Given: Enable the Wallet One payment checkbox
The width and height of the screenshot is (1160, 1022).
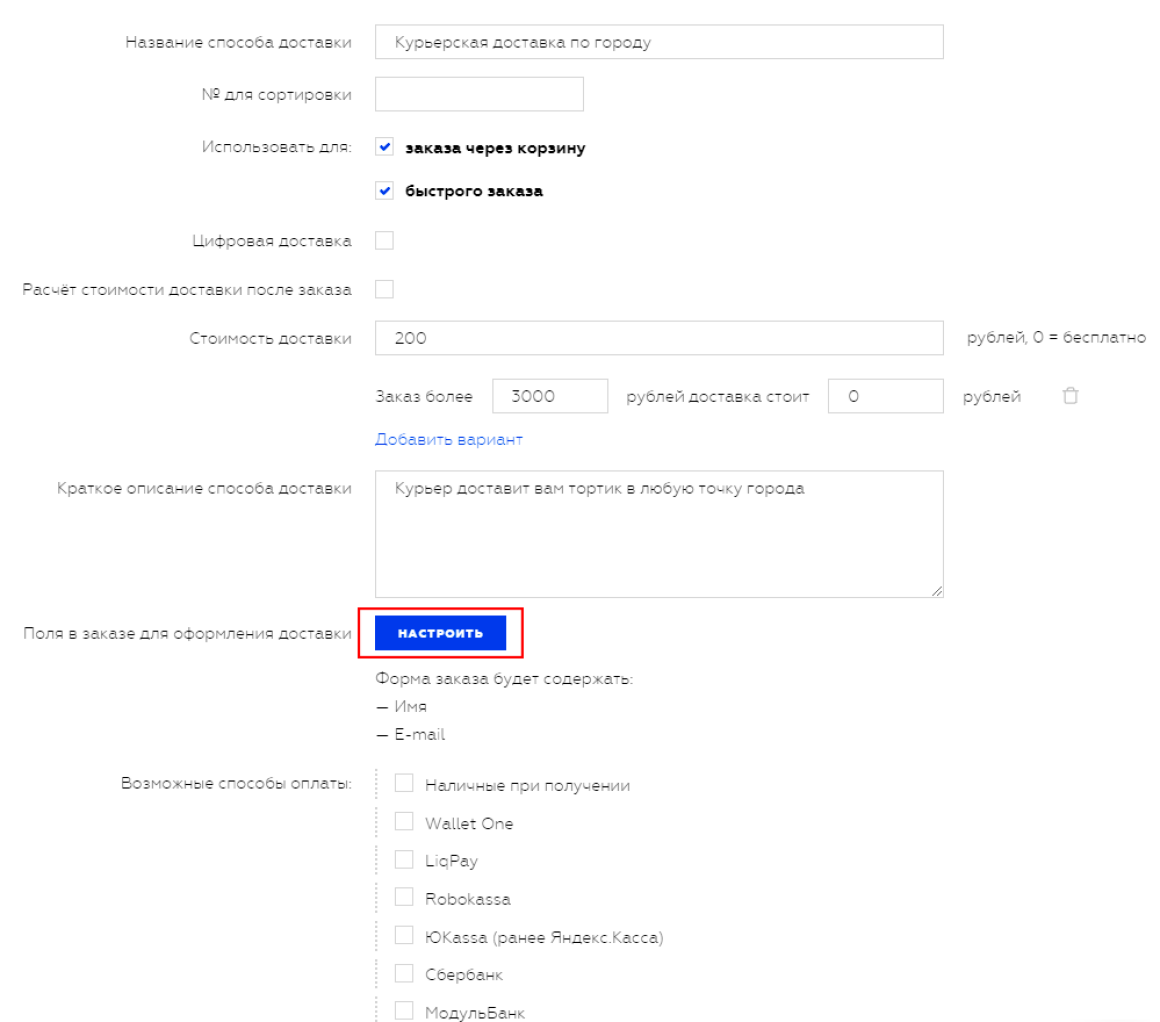Looking at the screenshot, I should (x=404, y=821).
